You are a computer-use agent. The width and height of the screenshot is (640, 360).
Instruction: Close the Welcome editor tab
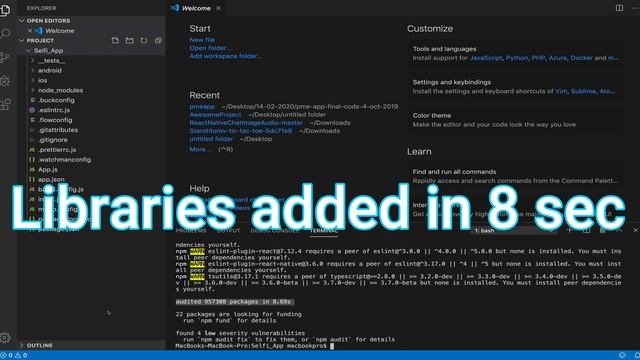218,8
